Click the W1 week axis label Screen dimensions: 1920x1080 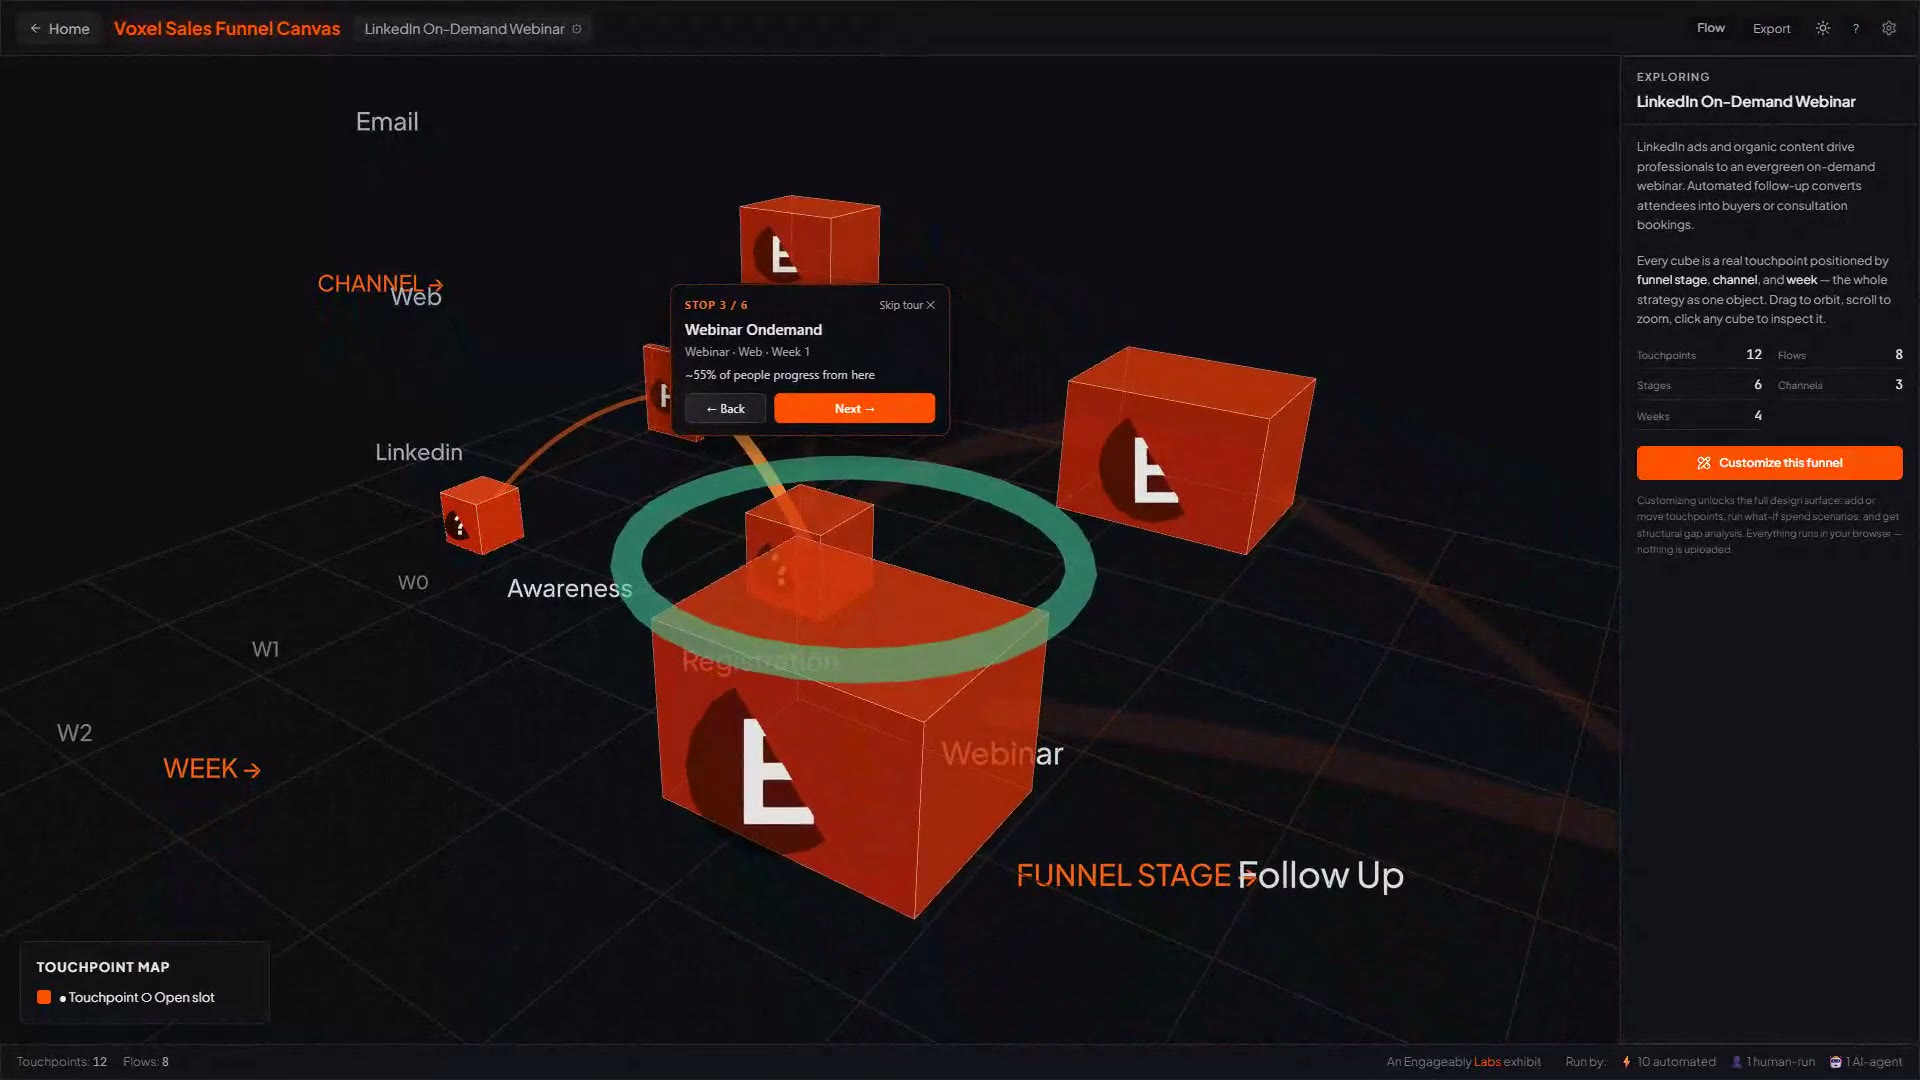(x=265, y=649)
